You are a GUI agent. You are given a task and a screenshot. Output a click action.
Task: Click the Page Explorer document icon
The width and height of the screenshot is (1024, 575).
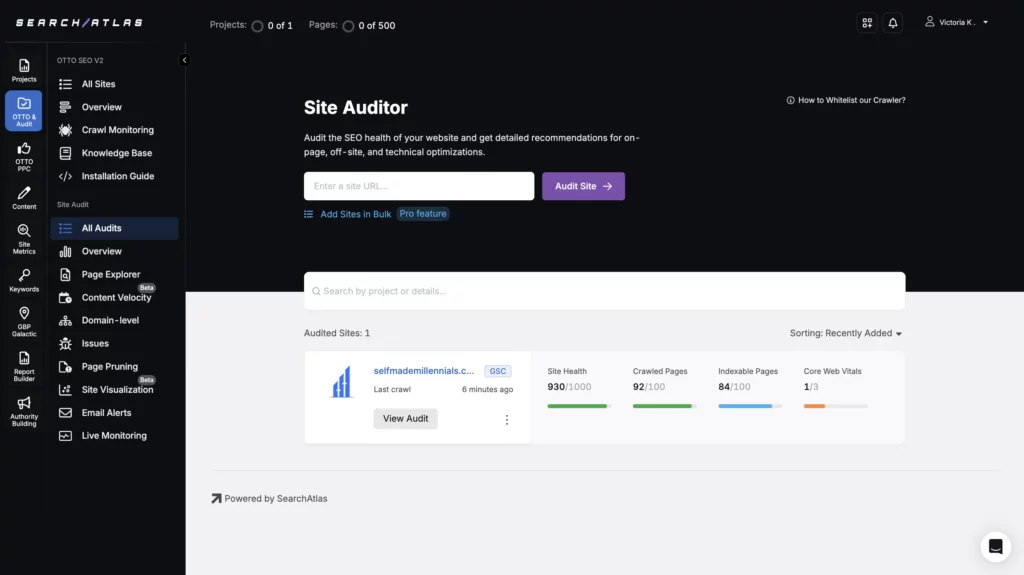pyautogui.click(x=65, y=274)
